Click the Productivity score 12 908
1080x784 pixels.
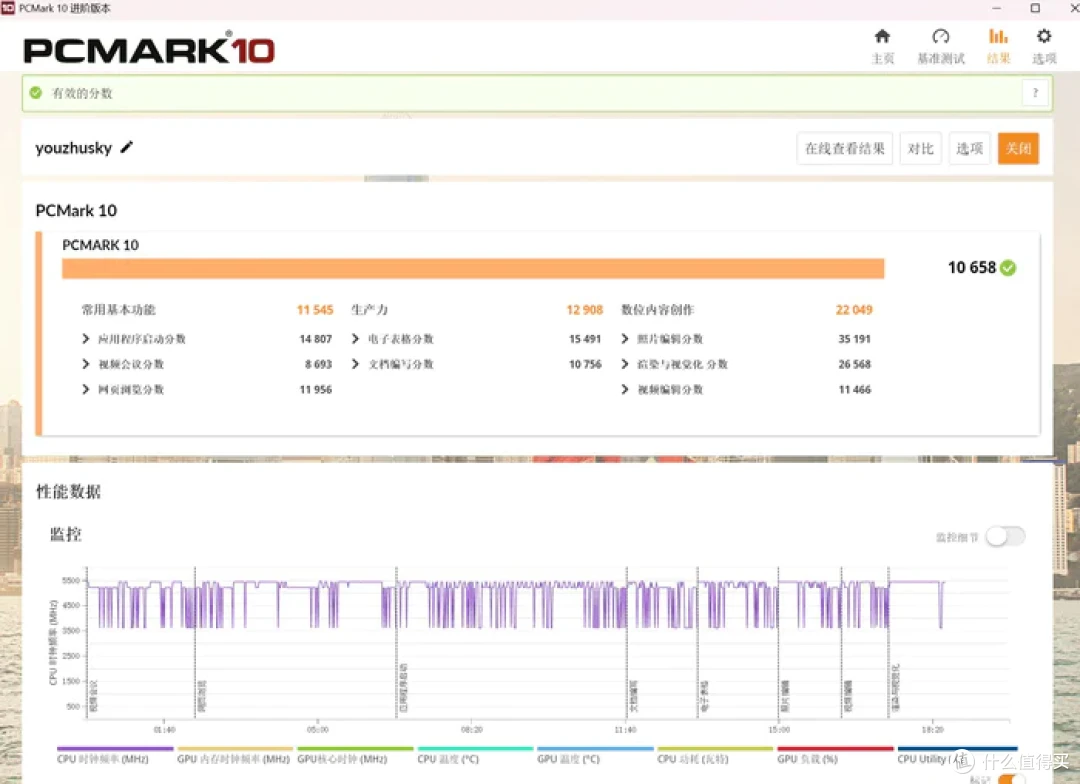pos(584,310)
